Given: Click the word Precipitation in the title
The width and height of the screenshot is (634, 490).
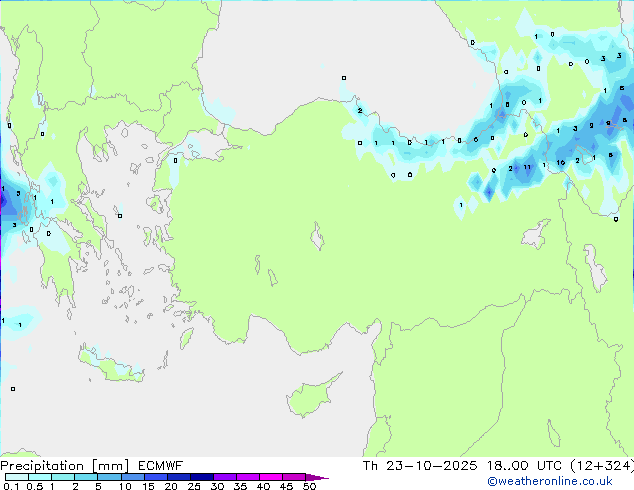Looking at the screenshot, I should point(42,466).
